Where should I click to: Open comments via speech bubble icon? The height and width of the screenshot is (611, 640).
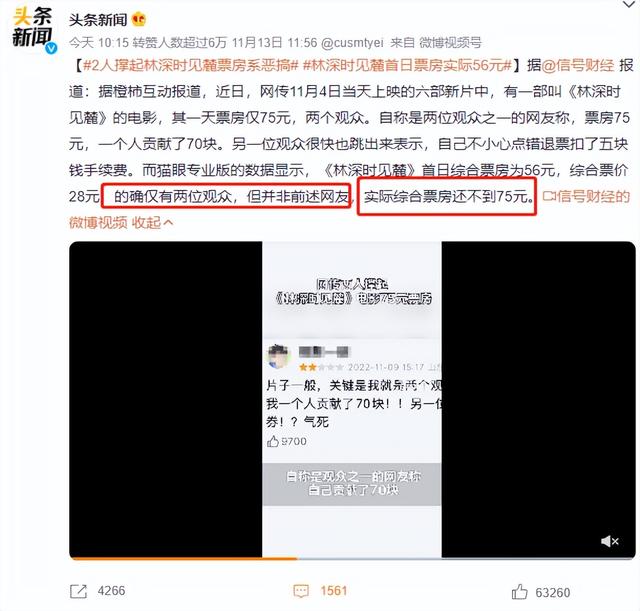pos(301,591)
